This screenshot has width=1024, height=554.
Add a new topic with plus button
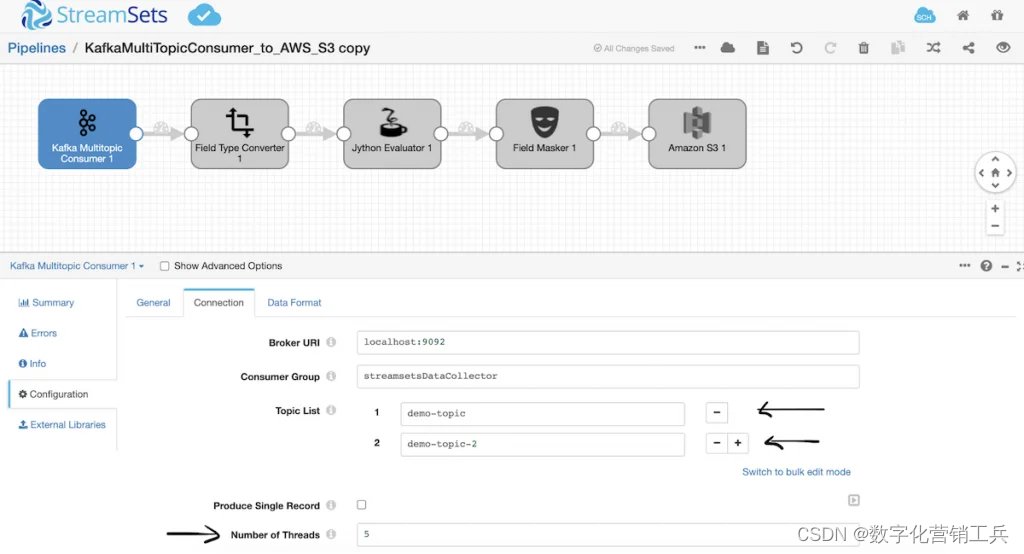coord(738,443)
